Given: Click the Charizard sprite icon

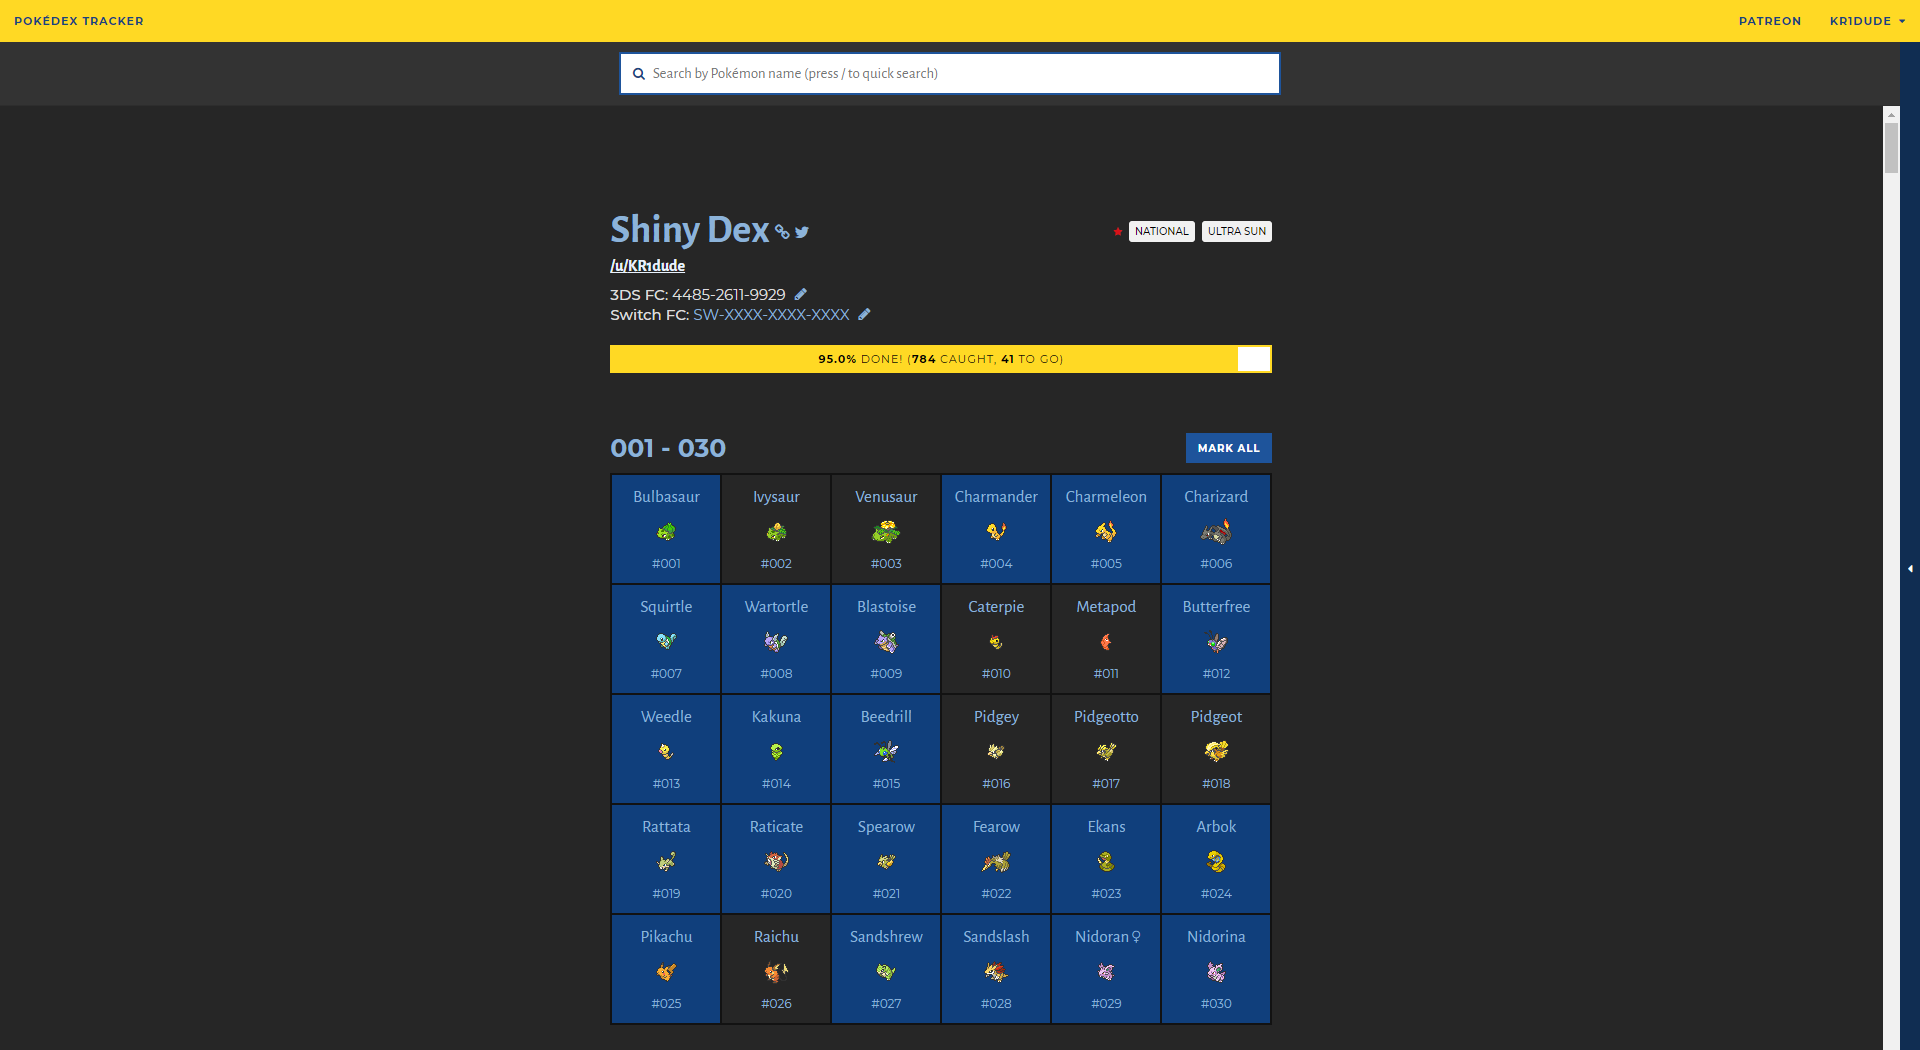Looking at the screenshot, I should (1216, 532).
